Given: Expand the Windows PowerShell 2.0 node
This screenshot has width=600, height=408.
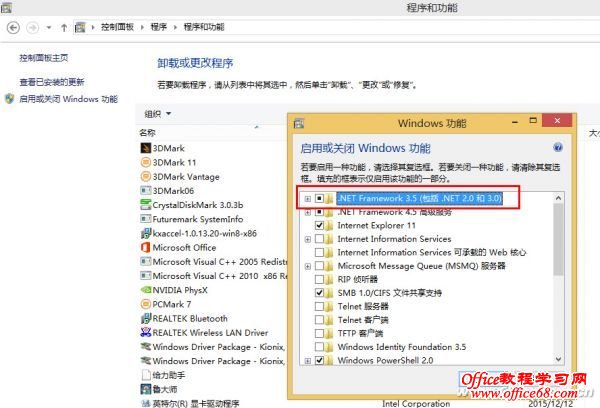Looking at the screenshot, I should point(308,361).
